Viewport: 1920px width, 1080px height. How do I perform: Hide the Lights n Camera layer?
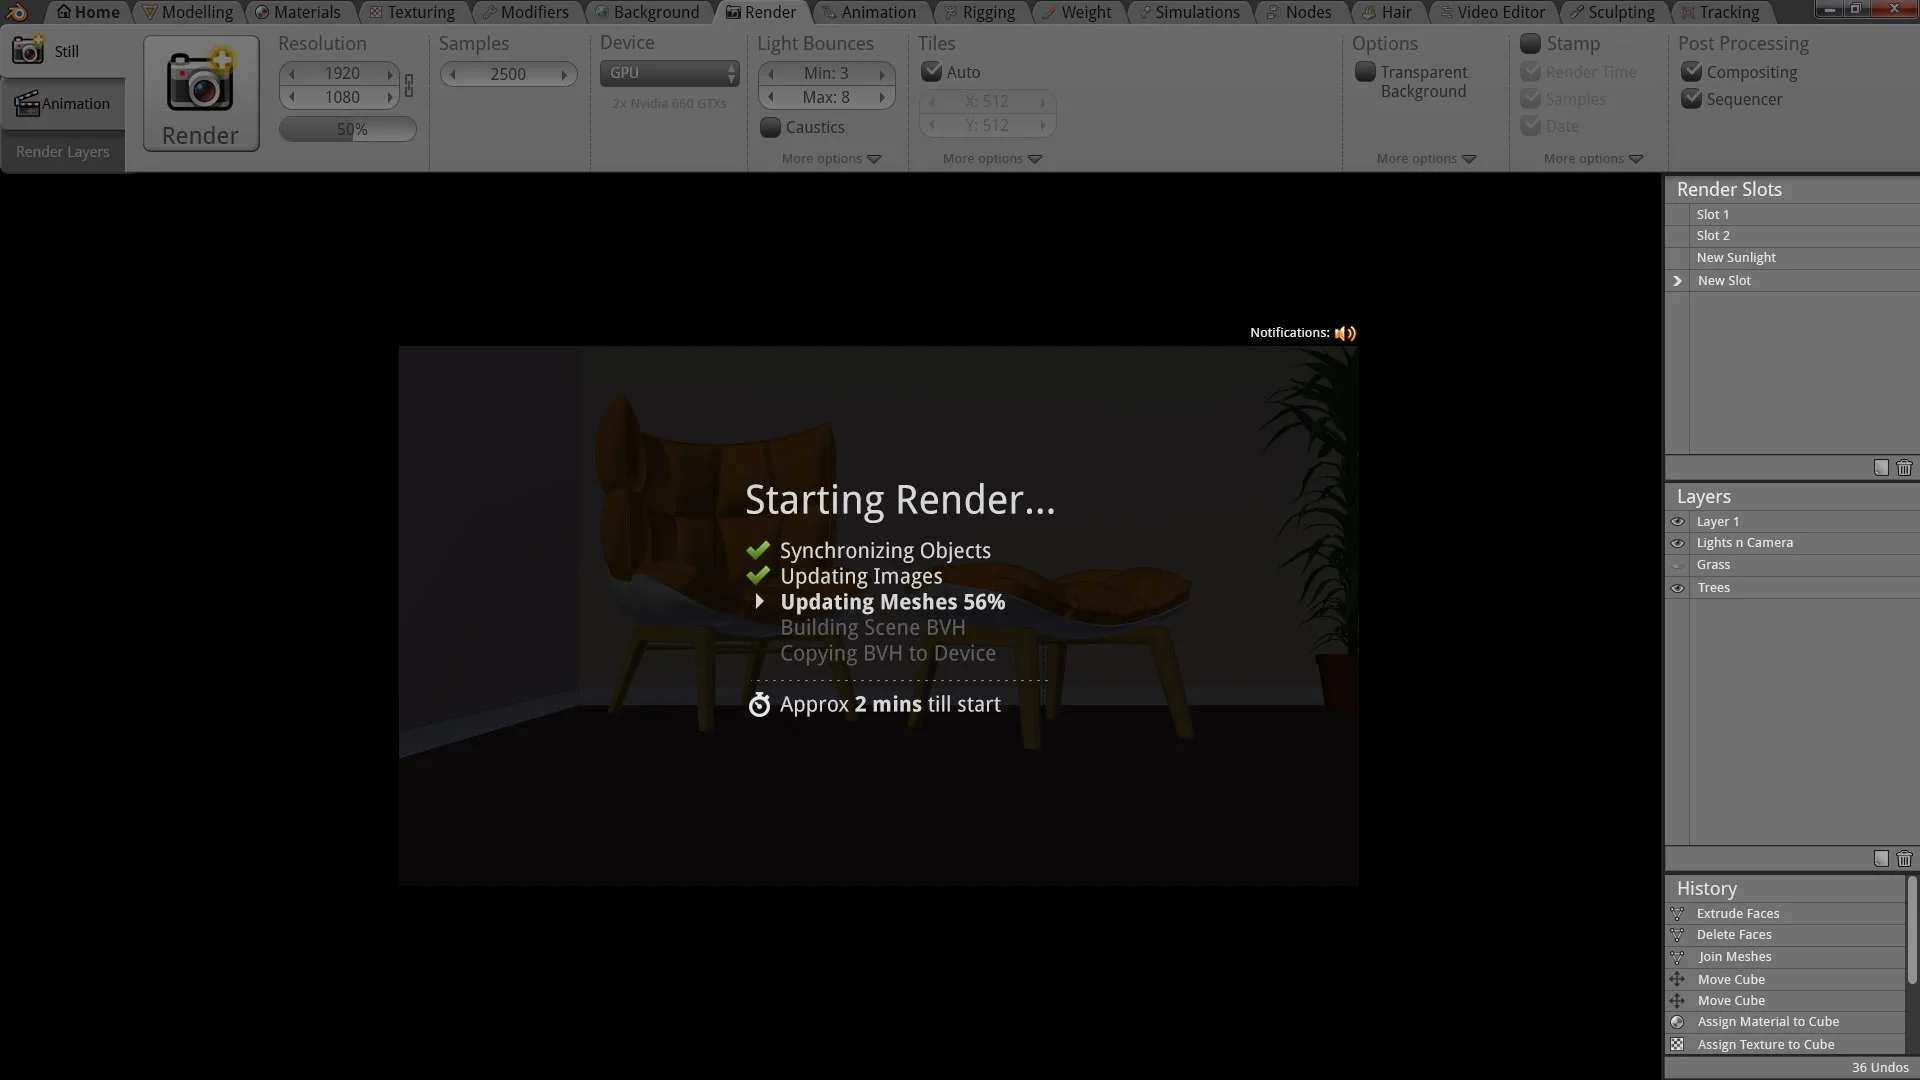tap(1677, 543)
